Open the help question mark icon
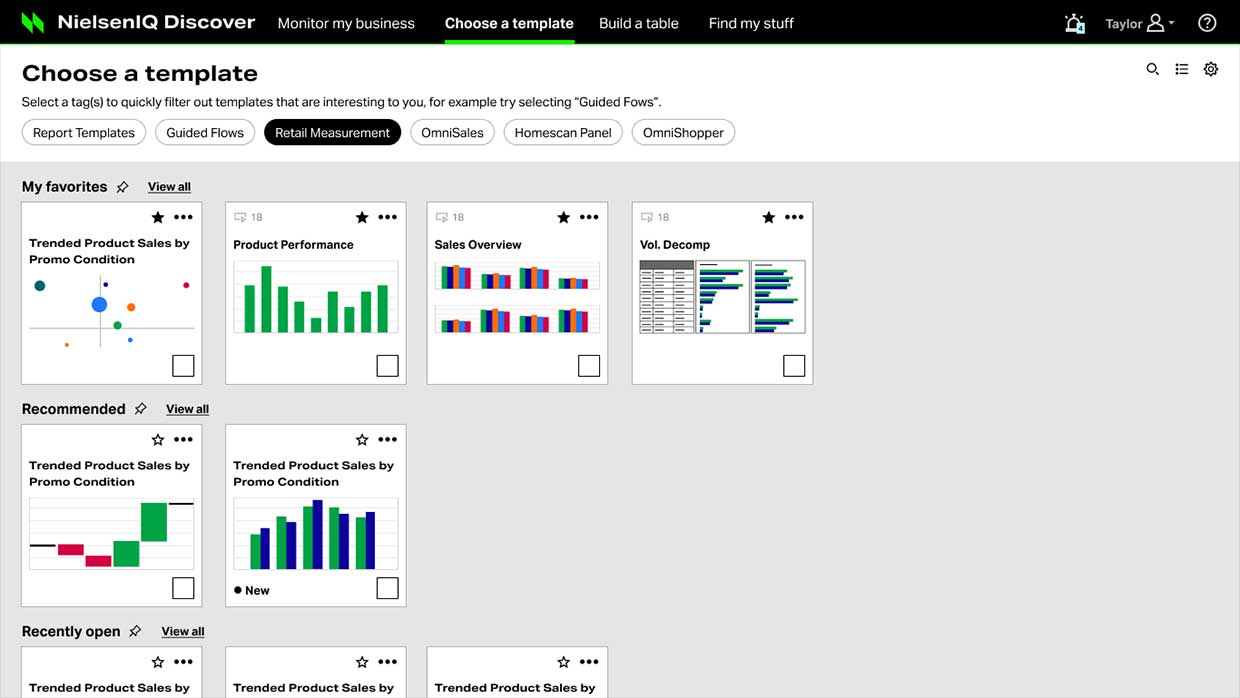This screenshot has height=698, width=1240. (x=1207, y=23)
